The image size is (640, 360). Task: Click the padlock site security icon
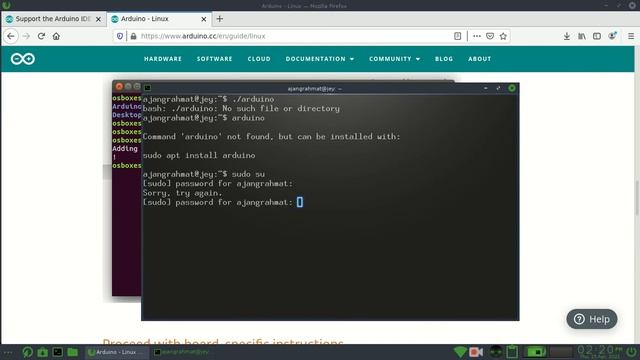click(x=133, y=36)
